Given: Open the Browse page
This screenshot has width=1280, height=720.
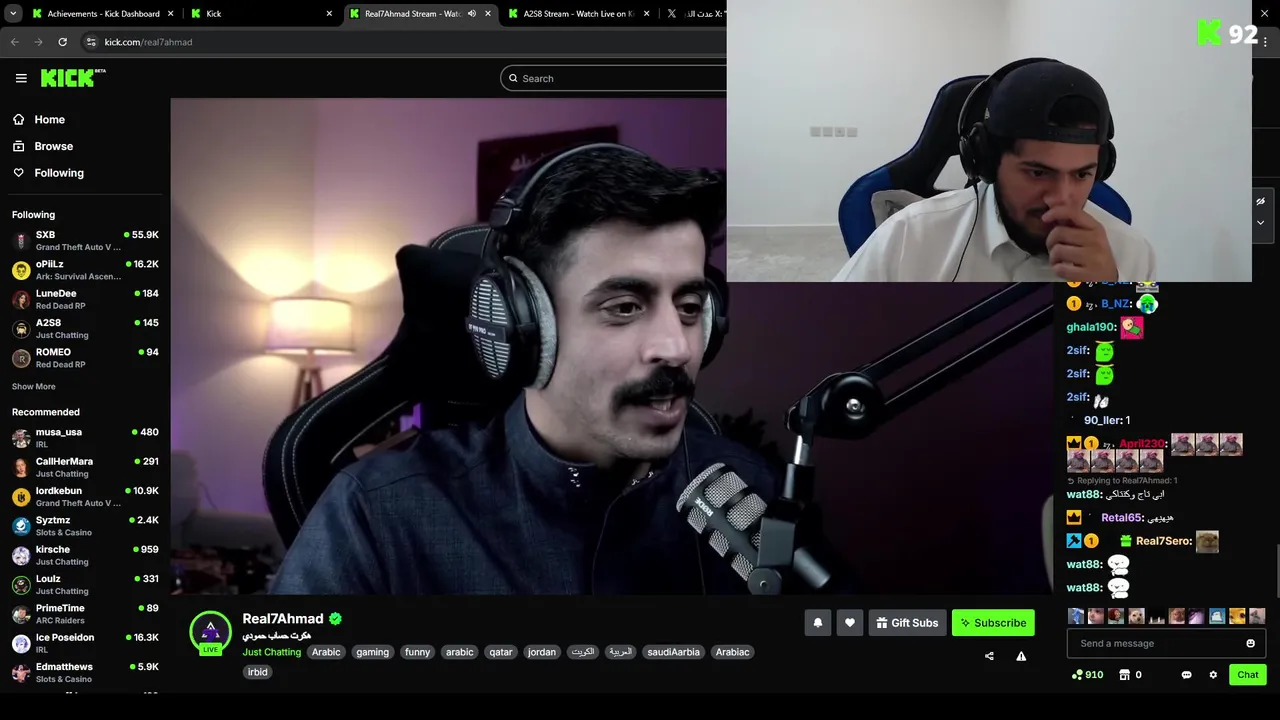Looking at the screenshot, I should [53, 146].
